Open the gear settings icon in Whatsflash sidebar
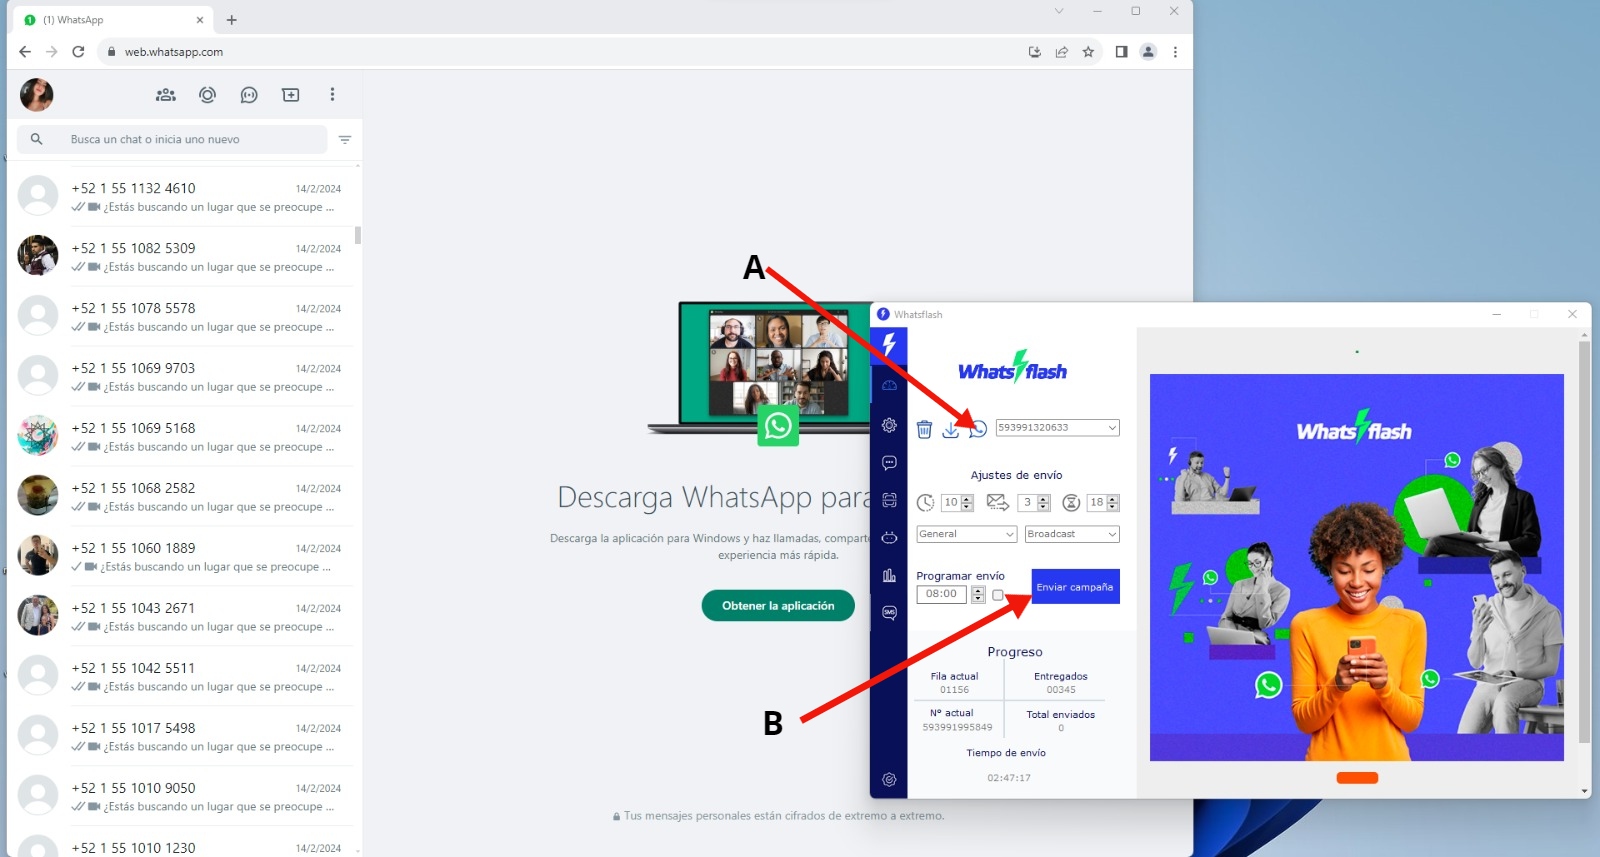The image size is (1600, 857). tap(889, 425)
